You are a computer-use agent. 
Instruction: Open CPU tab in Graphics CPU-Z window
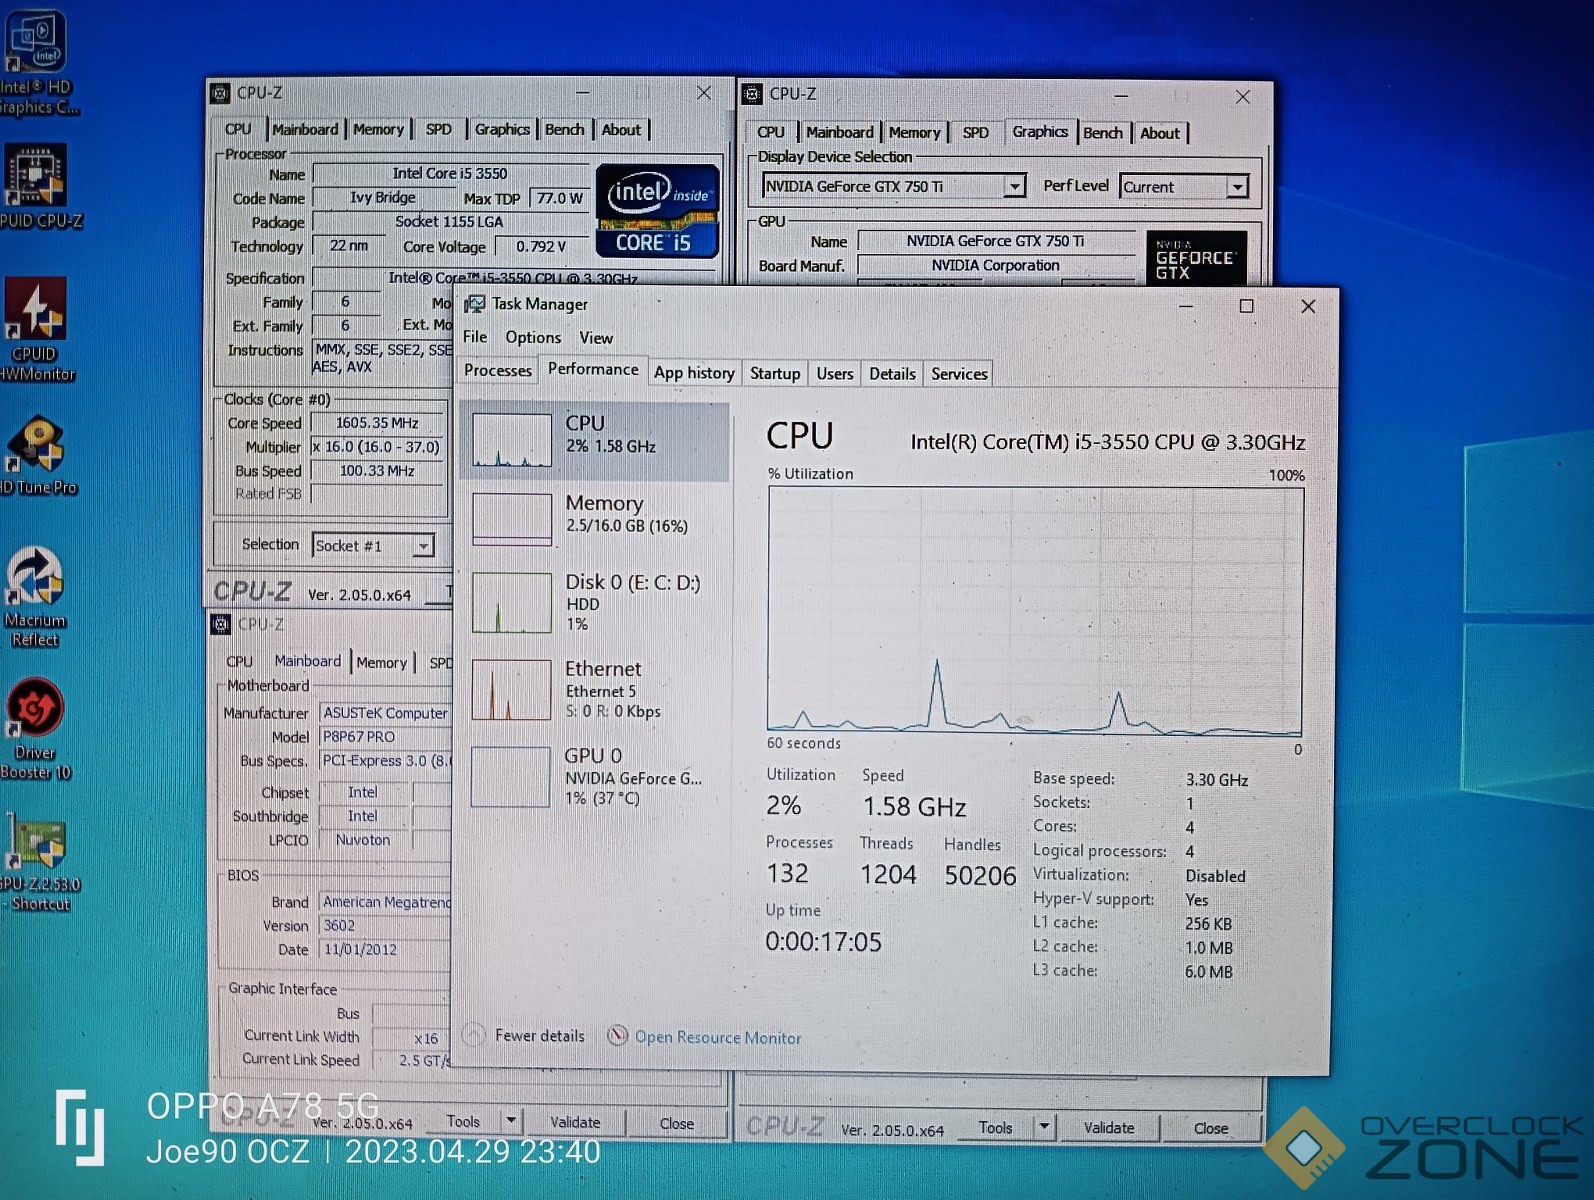point(770,132)
